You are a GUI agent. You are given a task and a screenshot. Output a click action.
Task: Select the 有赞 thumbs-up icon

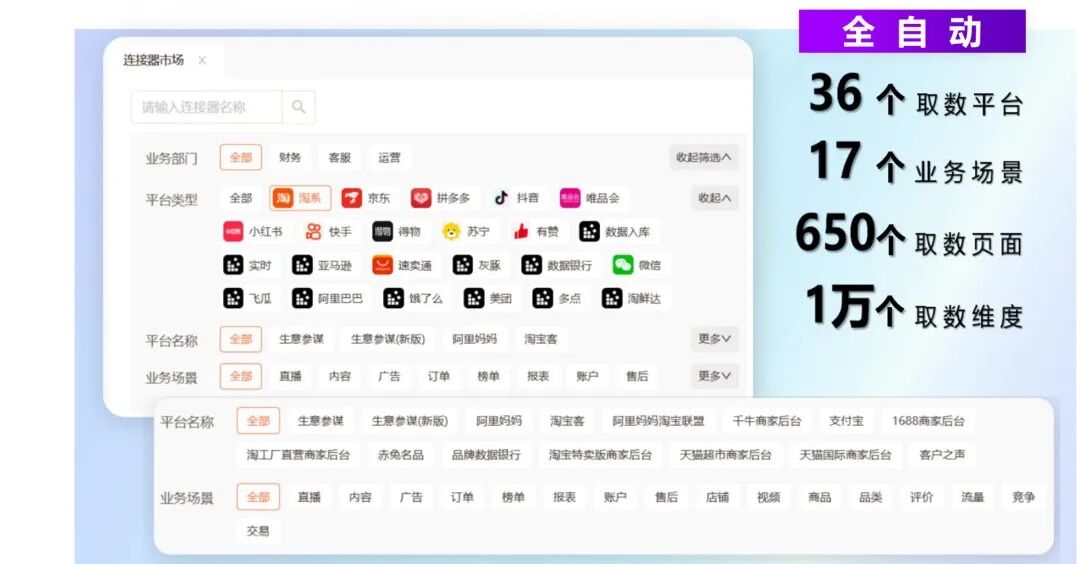point(521,232)
